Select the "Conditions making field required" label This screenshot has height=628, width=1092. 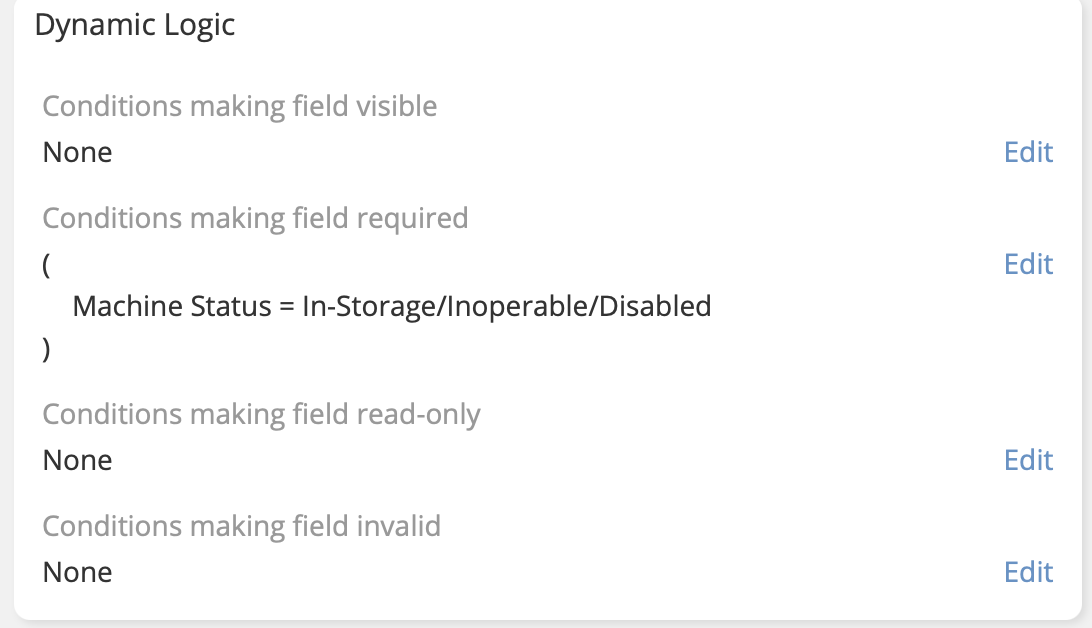pos(255,219)
